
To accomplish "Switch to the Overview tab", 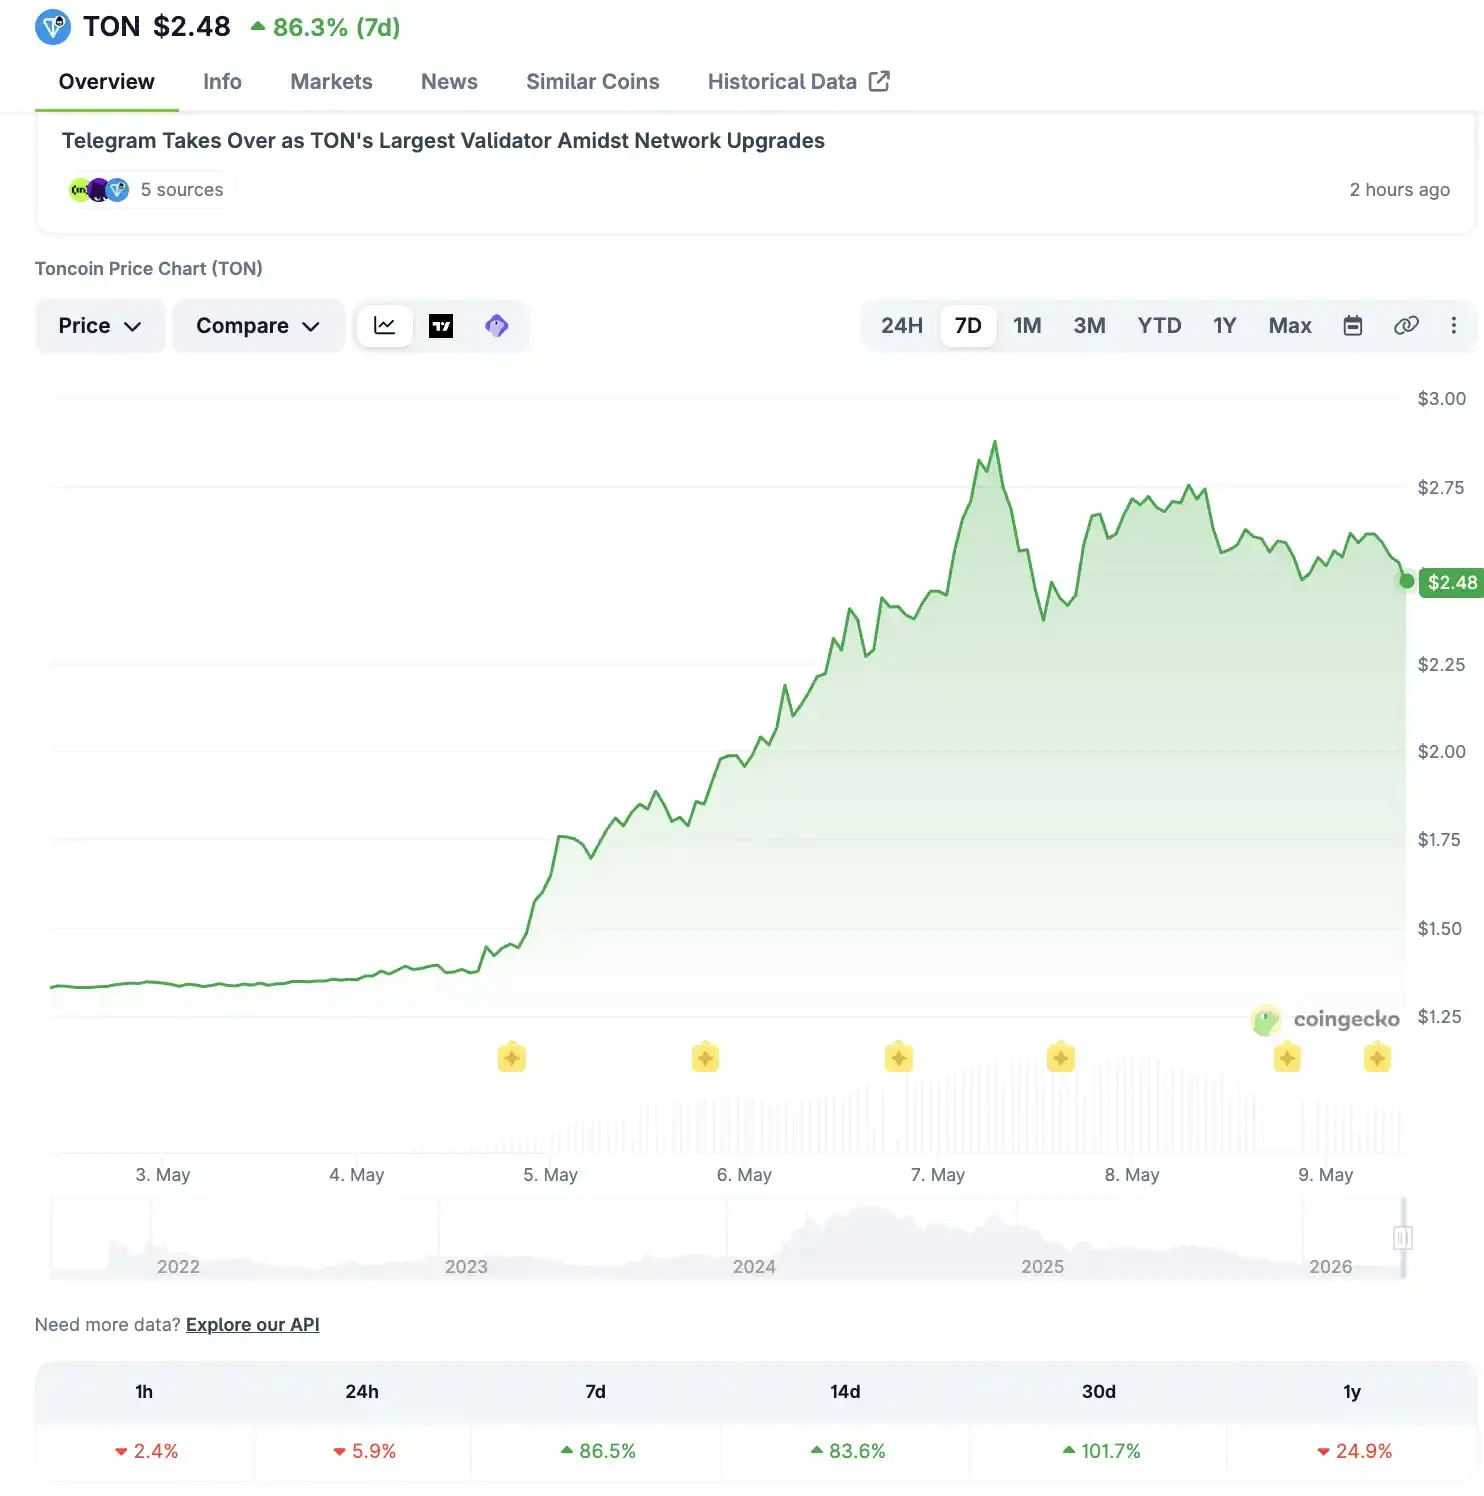I will pos(107,82).
